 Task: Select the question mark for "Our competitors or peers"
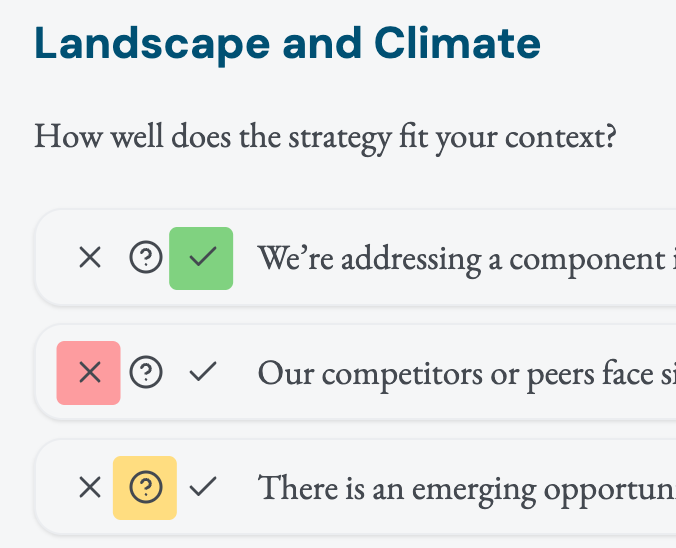[x=146, y=373]
